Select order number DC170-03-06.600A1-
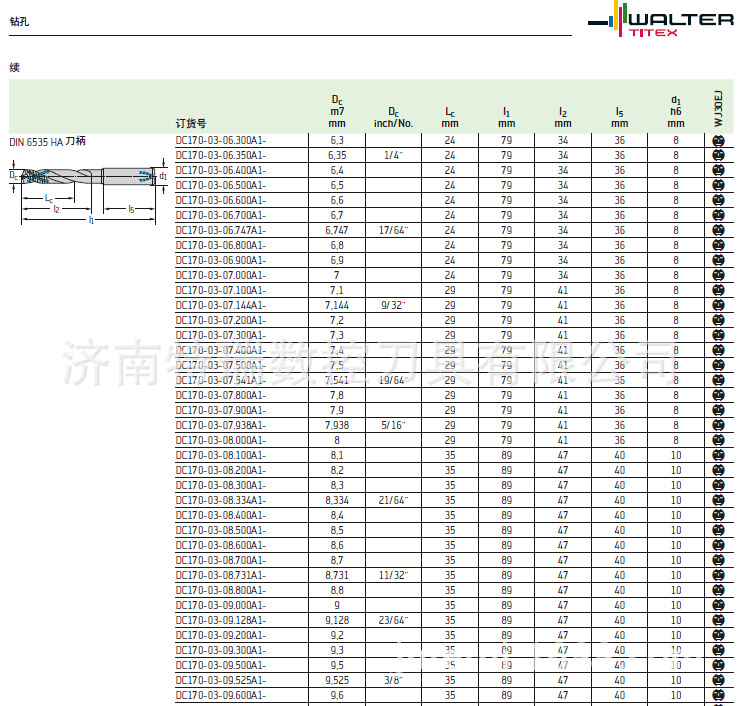The image size is (741, 706). point(221,200)
